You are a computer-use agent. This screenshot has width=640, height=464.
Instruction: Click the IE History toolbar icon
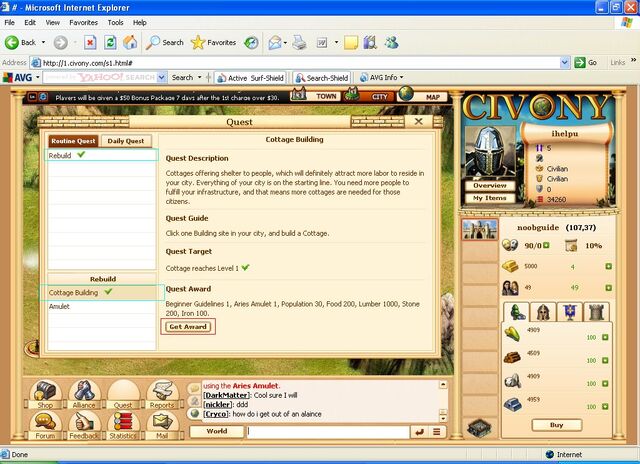click(251, 42)
